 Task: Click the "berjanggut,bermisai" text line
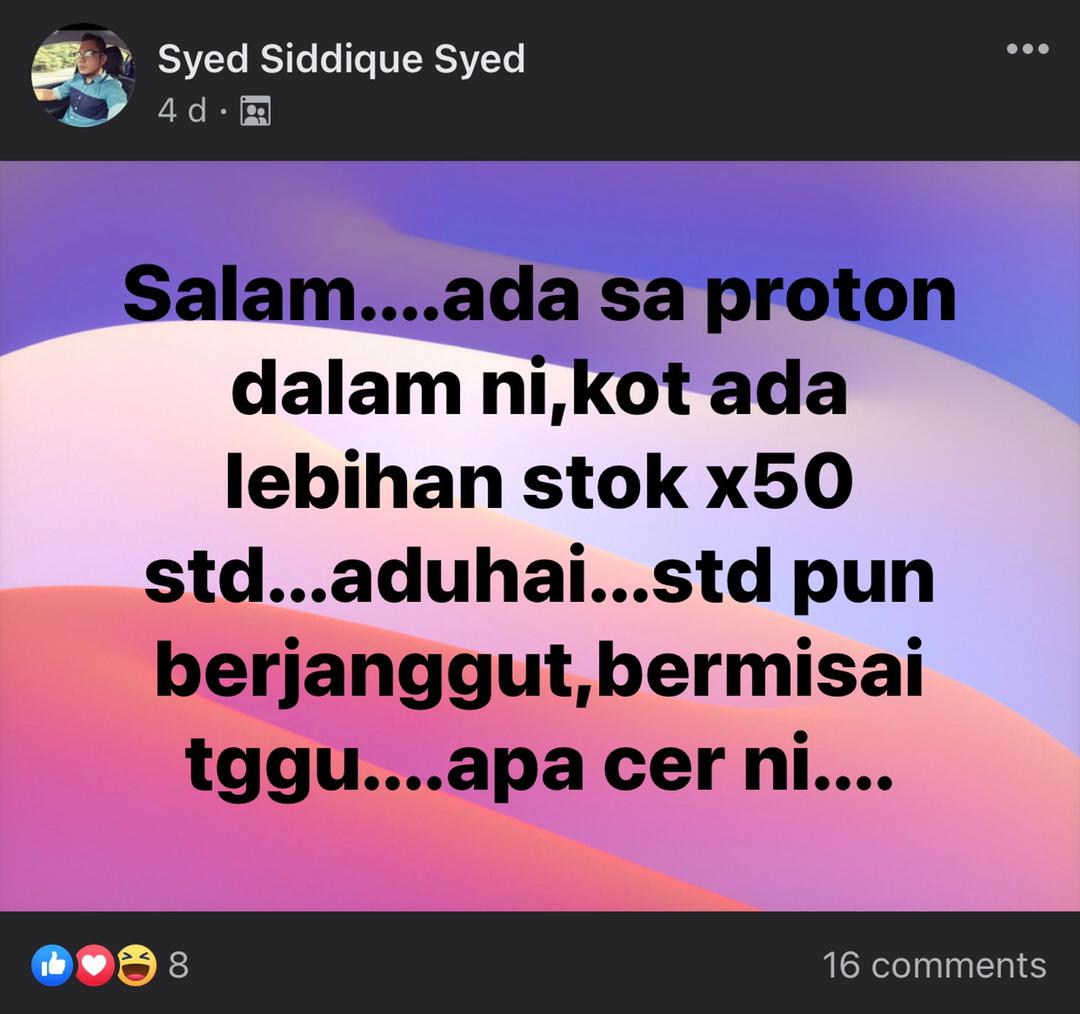pos(540,672)
